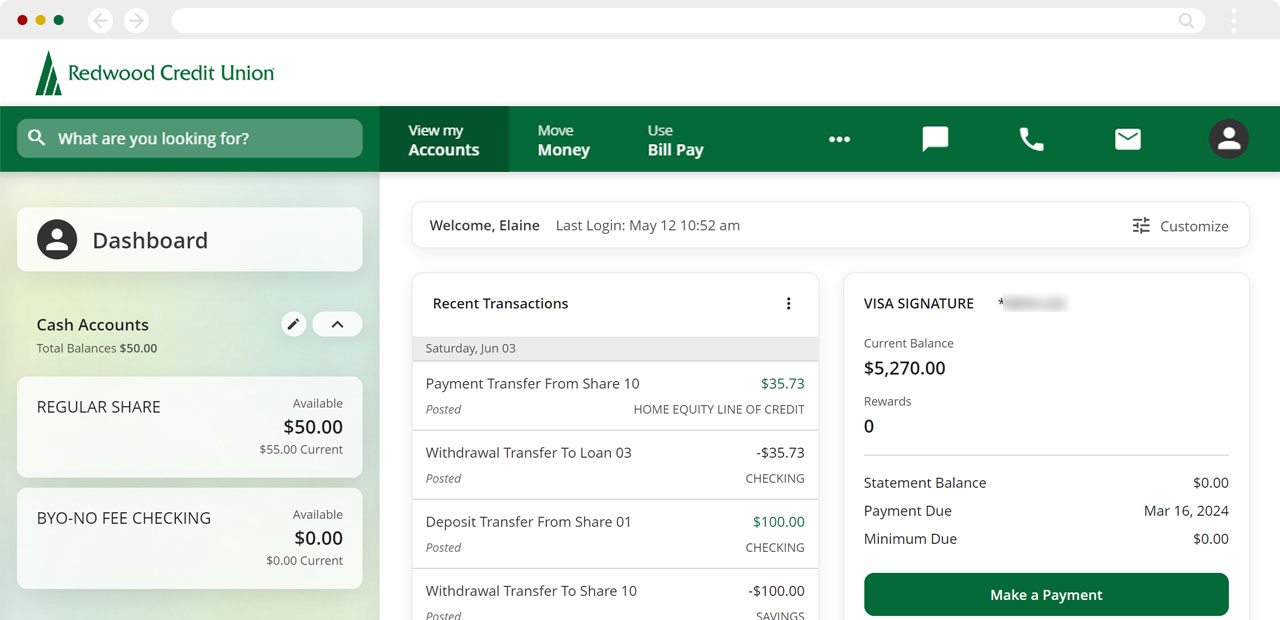
Task: Open Customize dashboard settings
Action: (1180, 226)
